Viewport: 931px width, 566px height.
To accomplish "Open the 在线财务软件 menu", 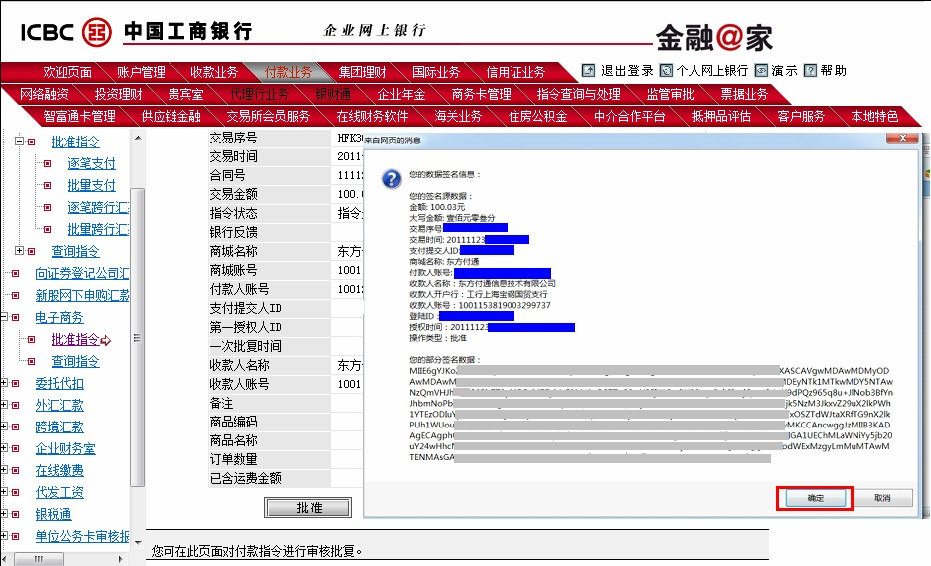I will click(372, 116).
